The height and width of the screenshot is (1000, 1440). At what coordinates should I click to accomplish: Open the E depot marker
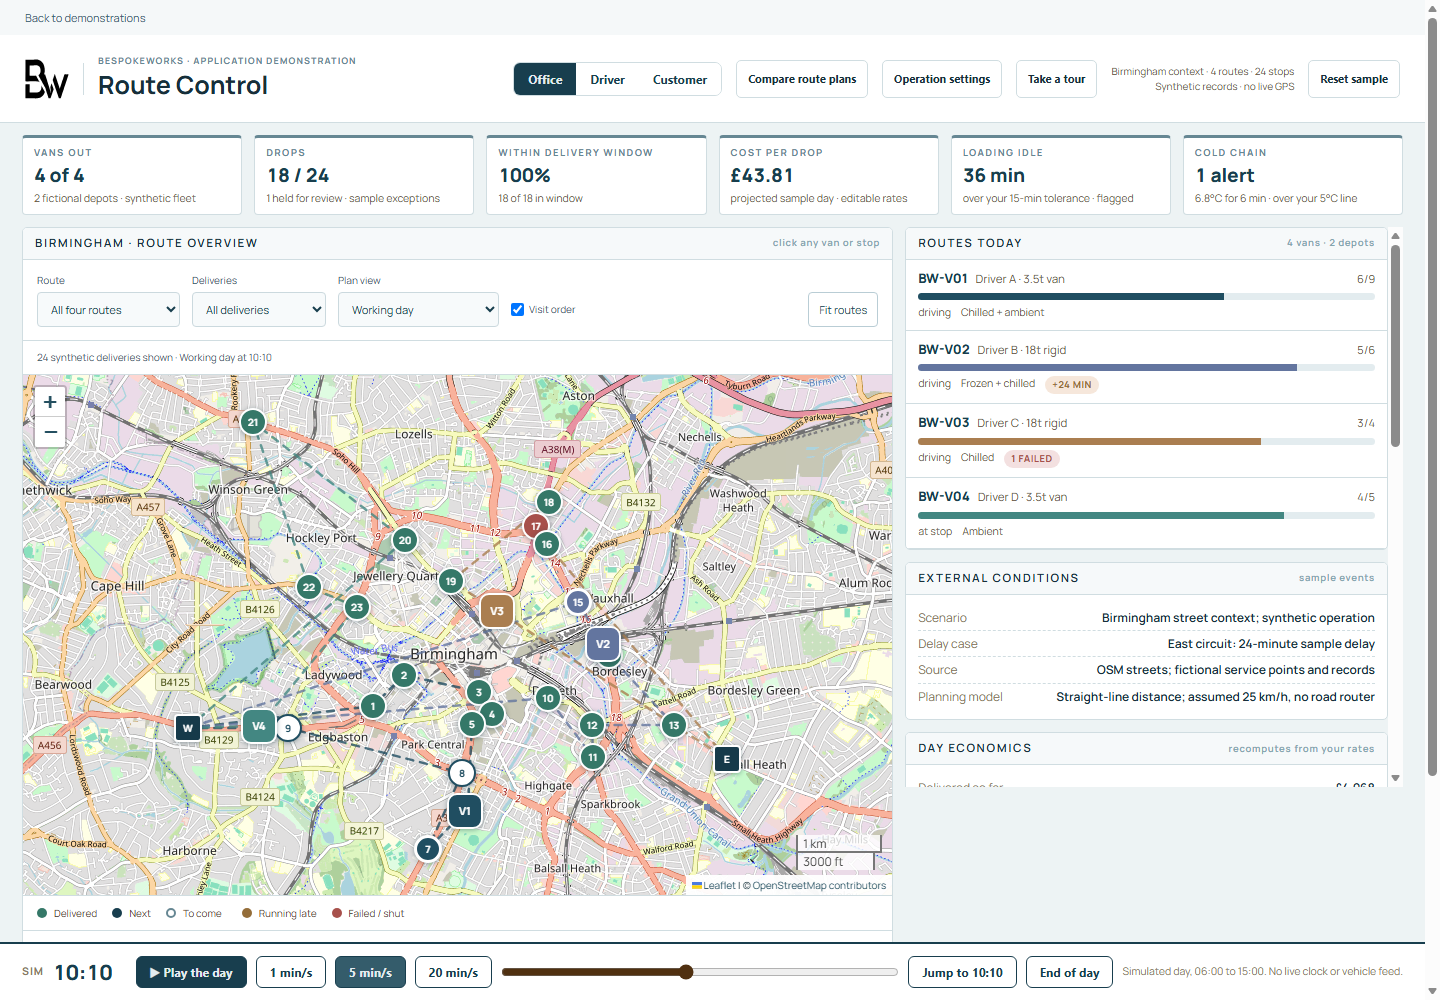point(727,759)
